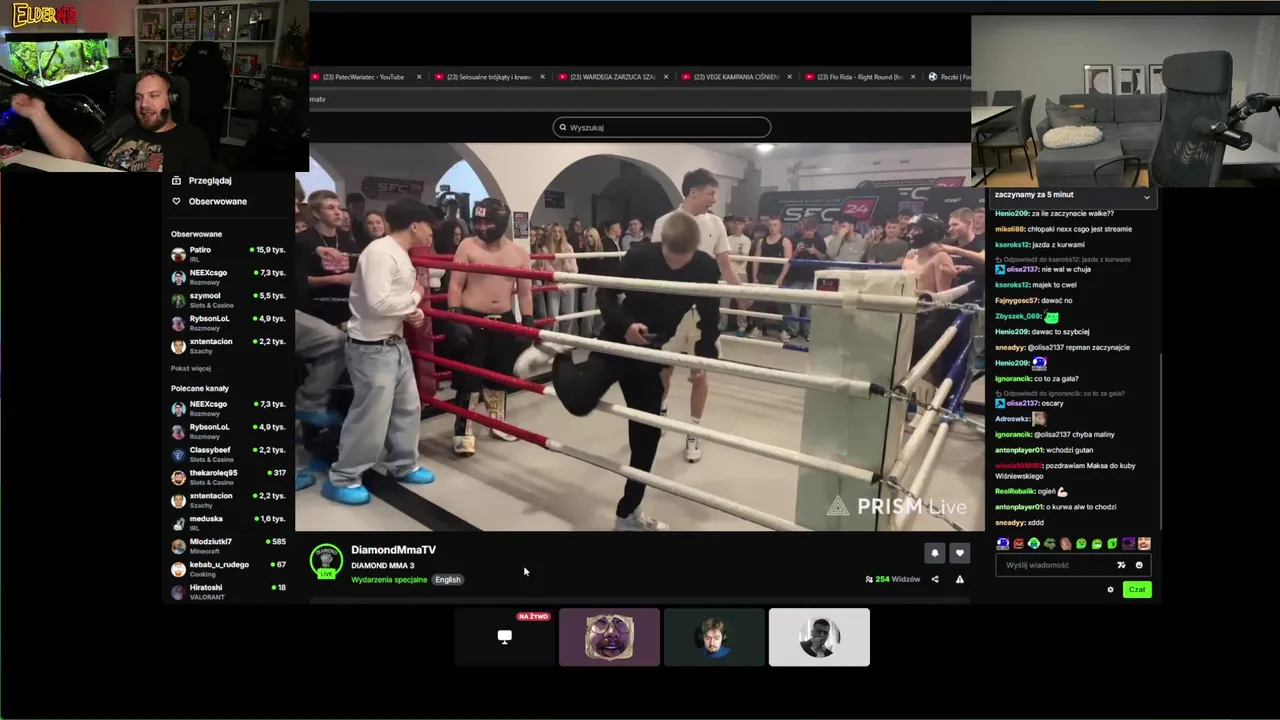The image size is (1280, 720).
Task: Open Wydarzenia specjalne category link
Action: click(389, 580)
